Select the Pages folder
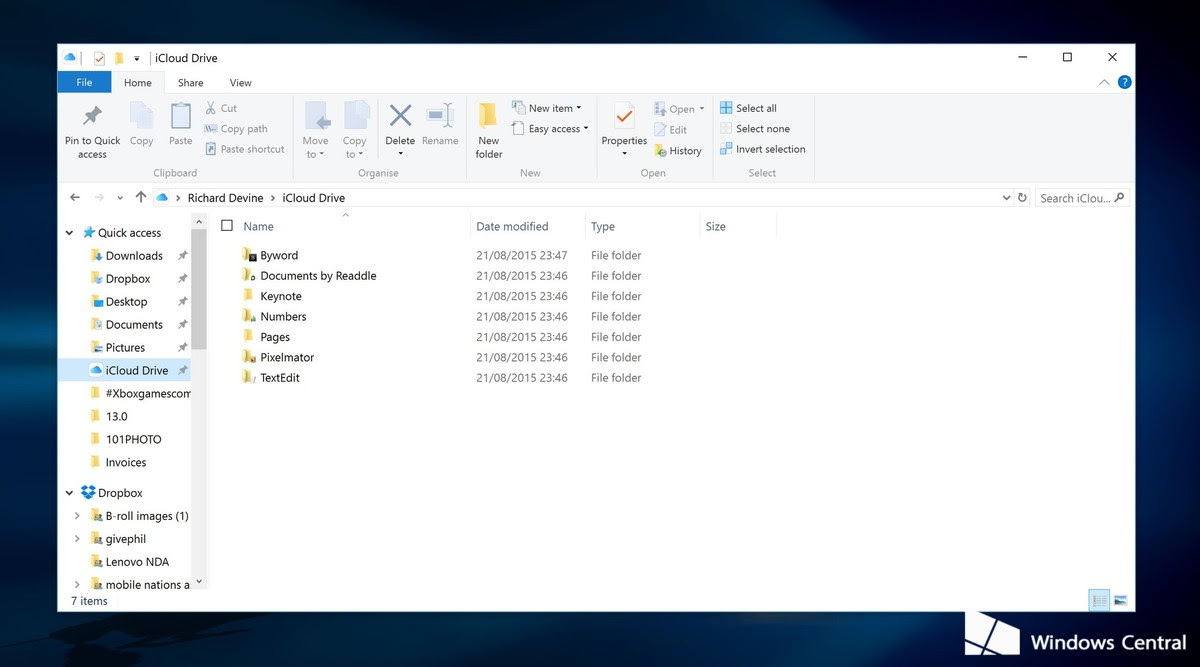This screenshot has height=667, width=1200. coord(275,337)
